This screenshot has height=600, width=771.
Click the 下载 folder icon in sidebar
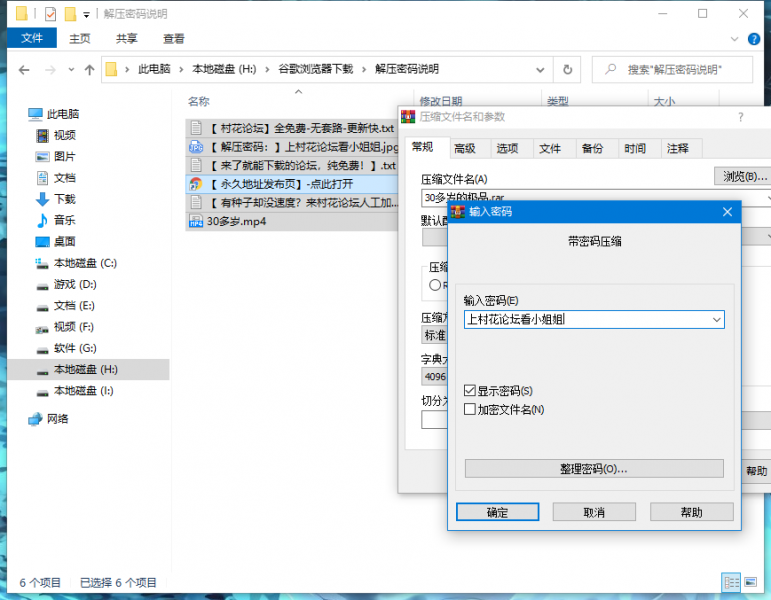(x=42, y=199)
